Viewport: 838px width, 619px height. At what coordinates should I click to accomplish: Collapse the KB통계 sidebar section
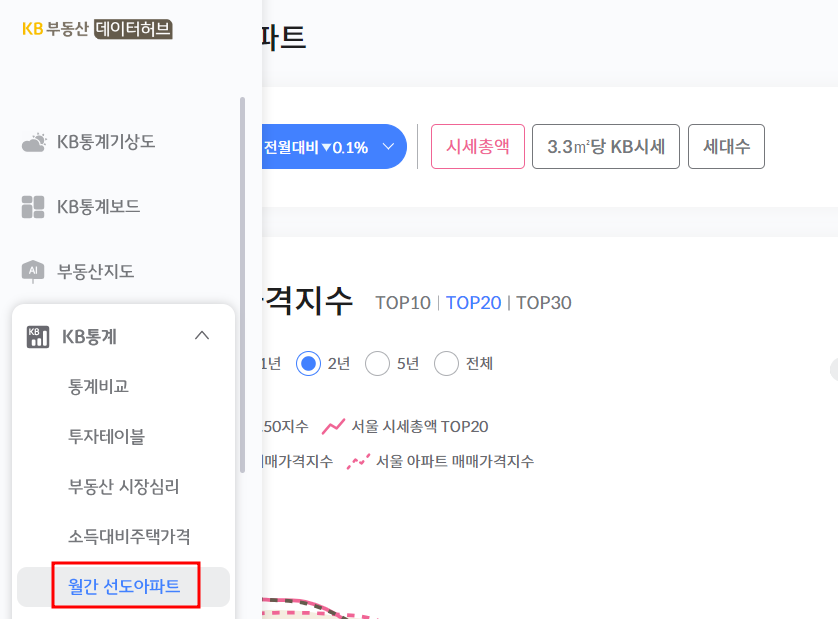coord(202,336)
